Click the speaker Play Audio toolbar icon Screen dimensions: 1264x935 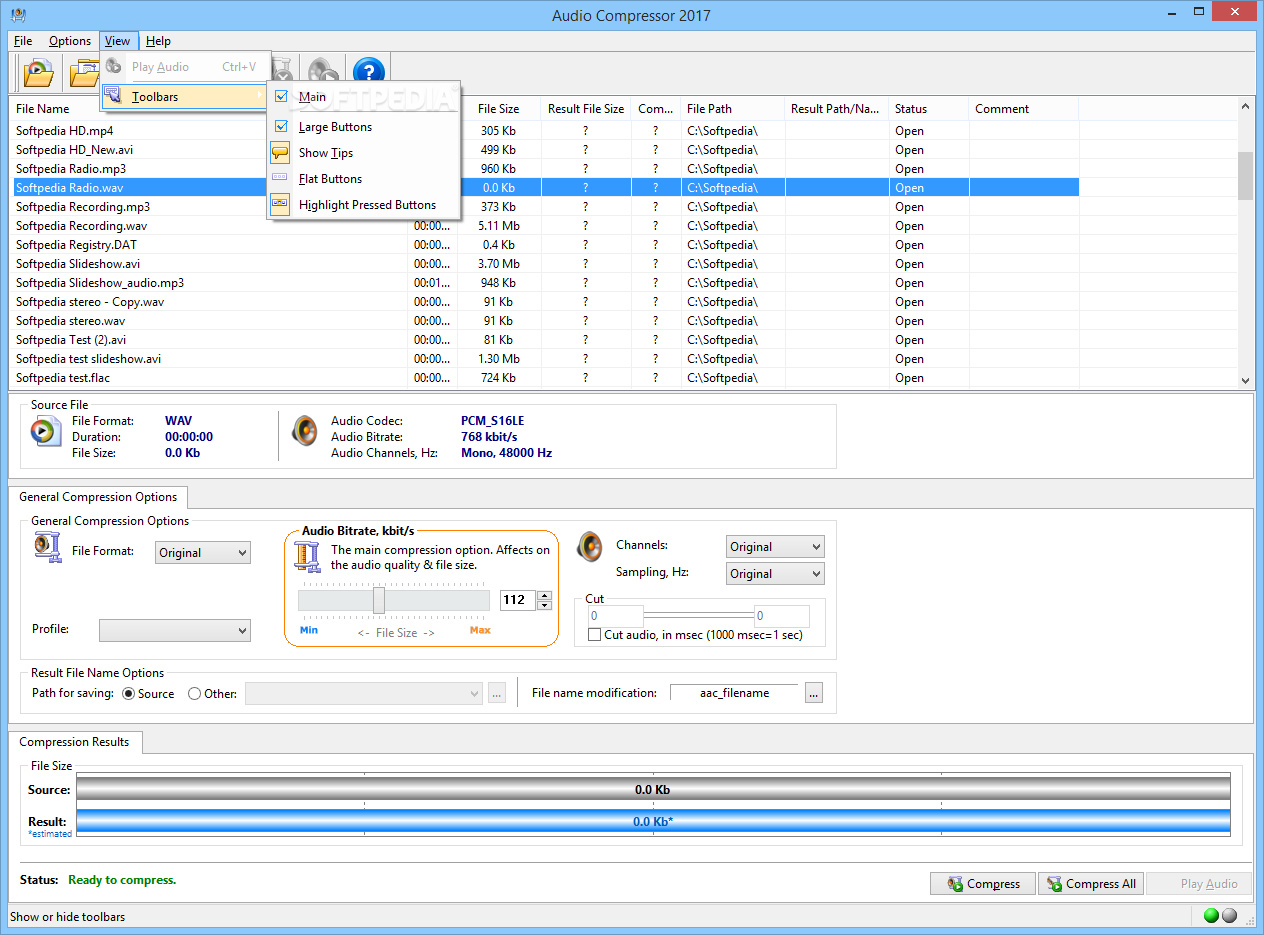point(322,71)
